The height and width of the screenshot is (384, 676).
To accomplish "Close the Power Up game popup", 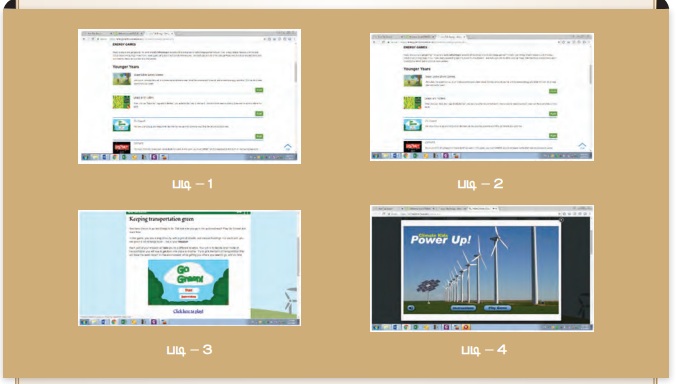I will (x=561, y=220).
